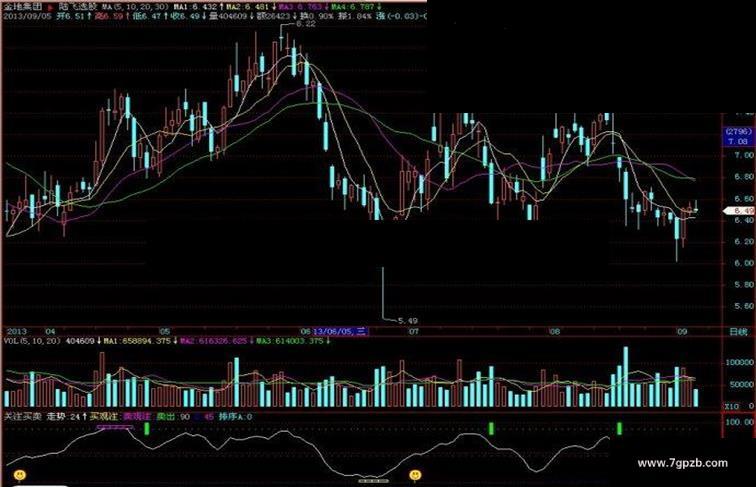Click the 卖出:90 green label
Screen dimensions: 756x487
coord(174,416)
